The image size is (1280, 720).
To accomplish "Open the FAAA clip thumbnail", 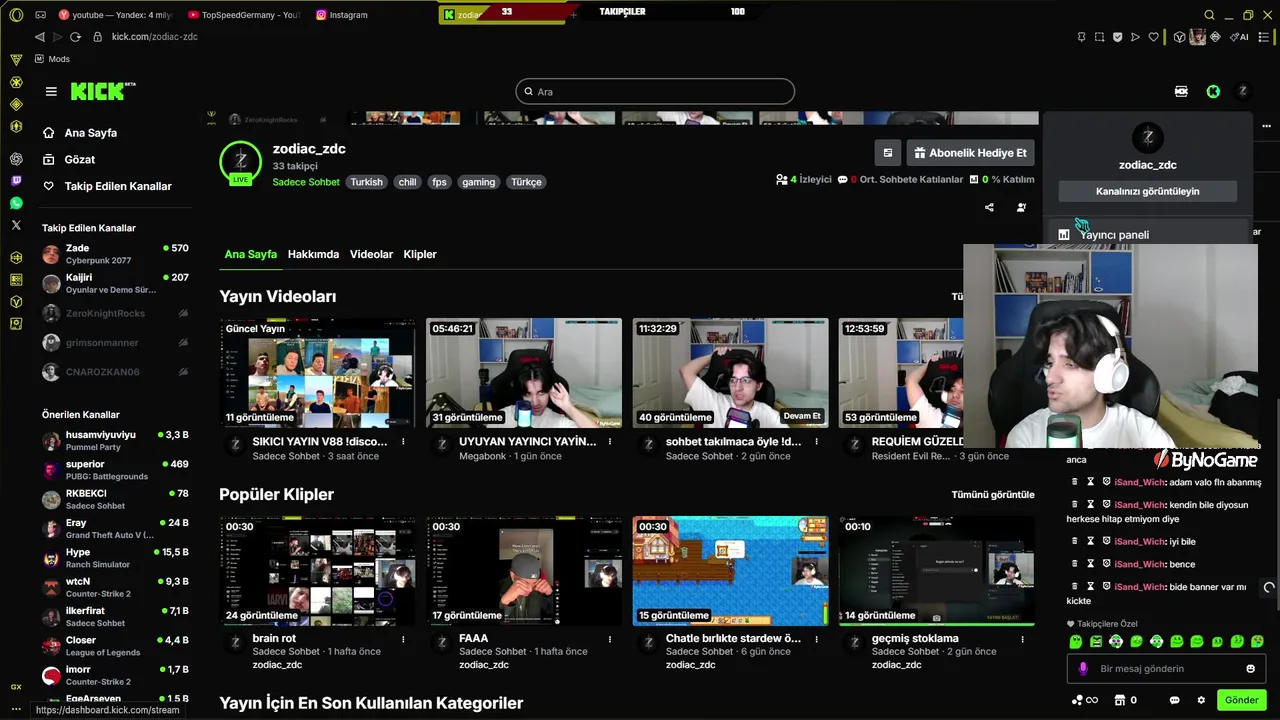I will (x=524, y=570).
